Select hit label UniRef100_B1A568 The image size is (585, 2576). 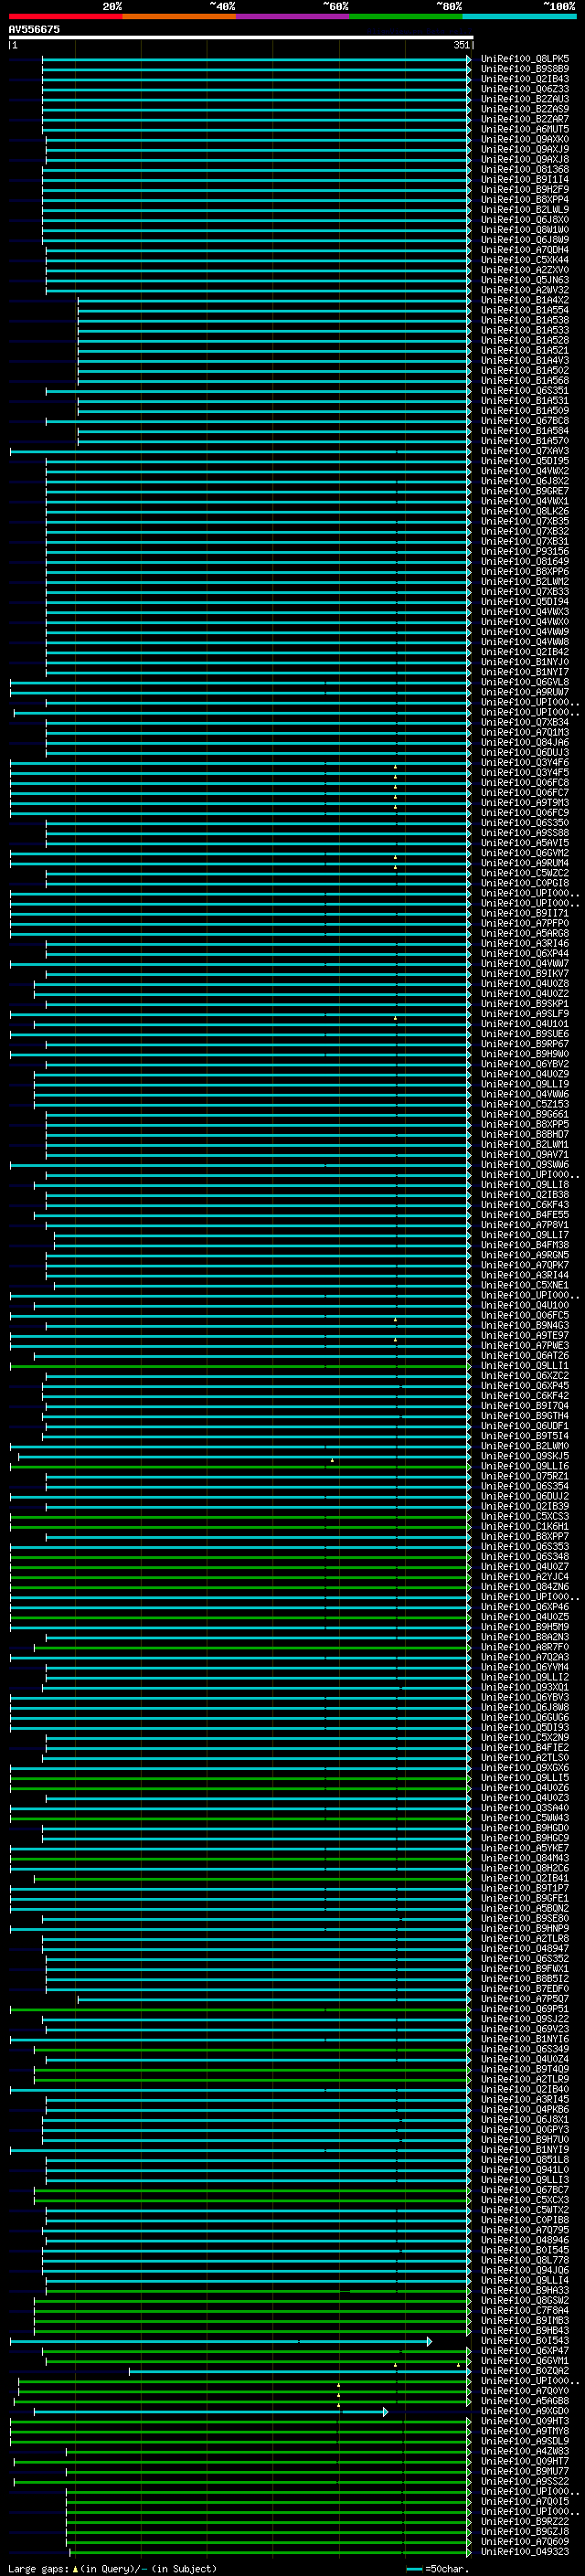click(x=525, y=380)
